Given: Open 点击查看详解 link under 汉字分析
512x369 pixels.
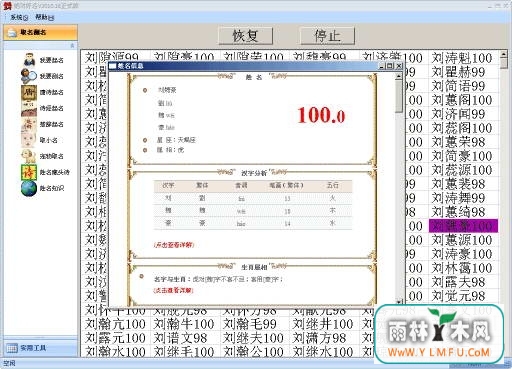Looking at the screenshot, I should point(174,245).
